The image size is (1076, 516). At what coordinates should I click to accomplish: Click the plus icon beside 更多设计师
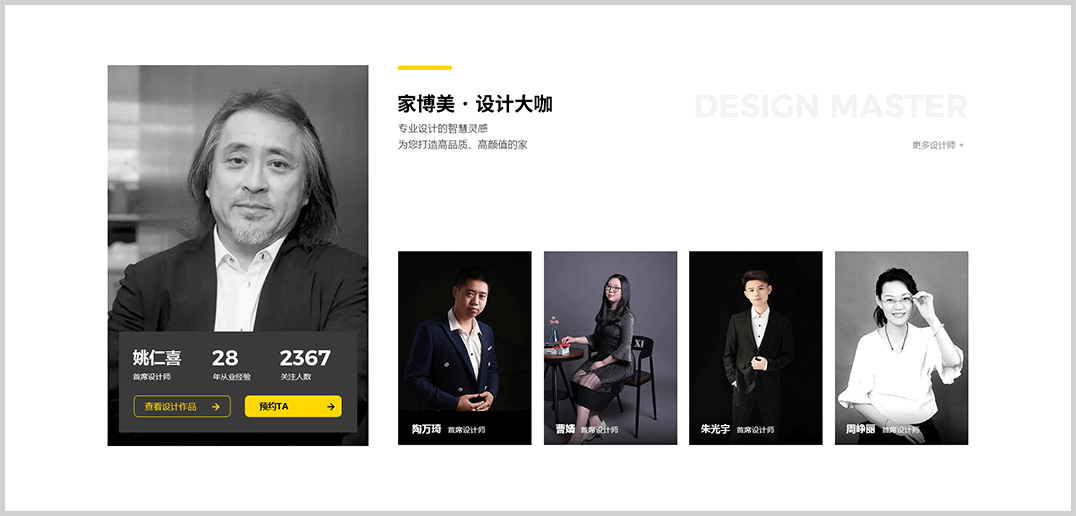coord(961,145)
